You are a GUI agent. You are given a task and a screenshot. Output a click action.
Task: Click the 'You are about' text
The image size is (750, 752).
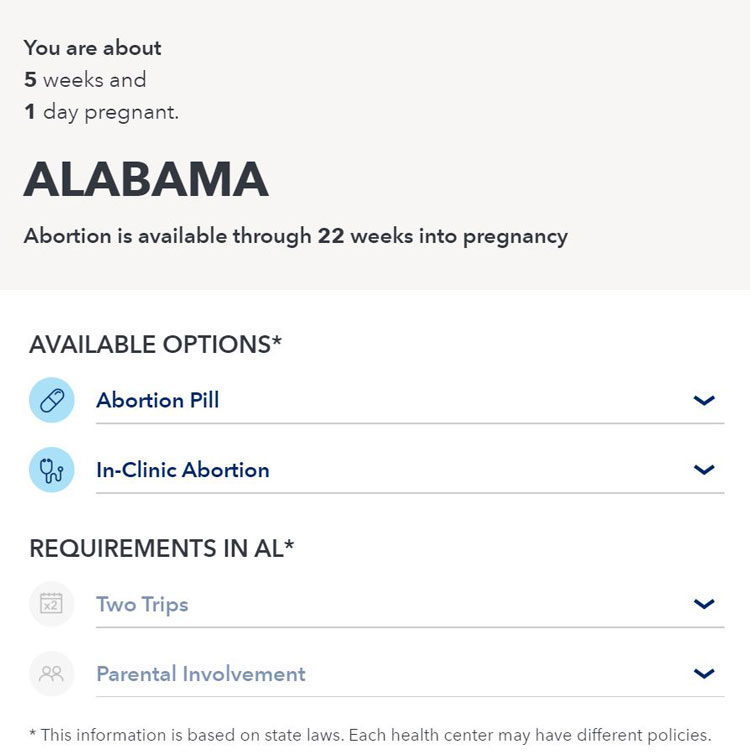(x=93, y=48)
